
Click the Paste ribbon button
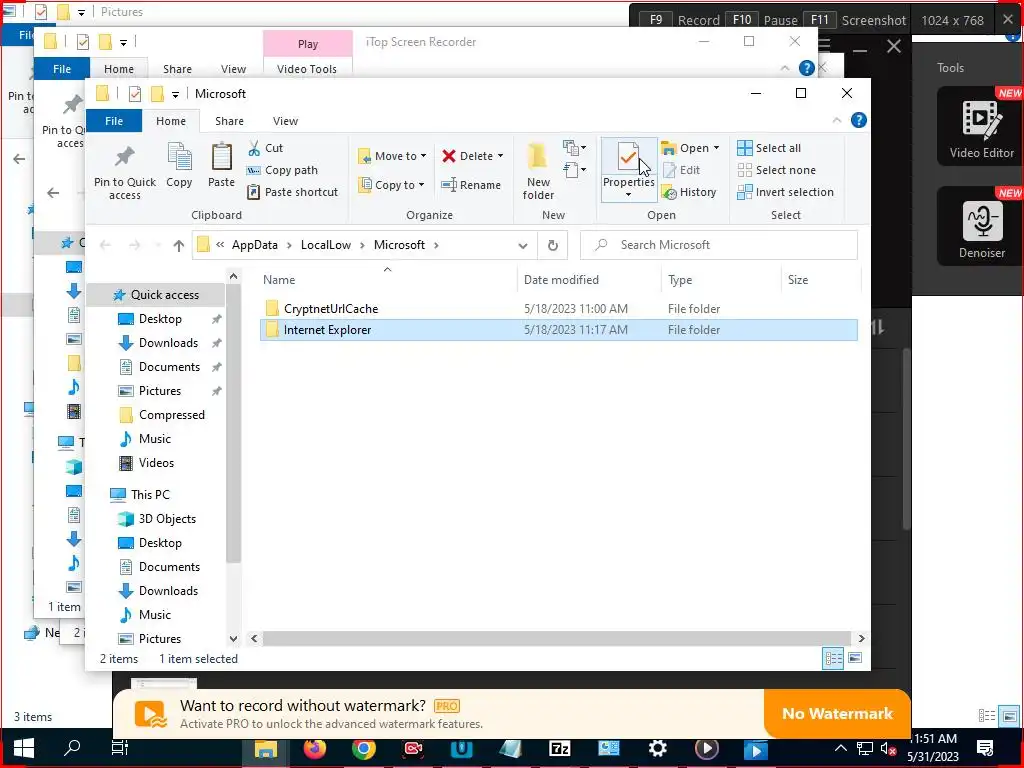tap(221, 166)
